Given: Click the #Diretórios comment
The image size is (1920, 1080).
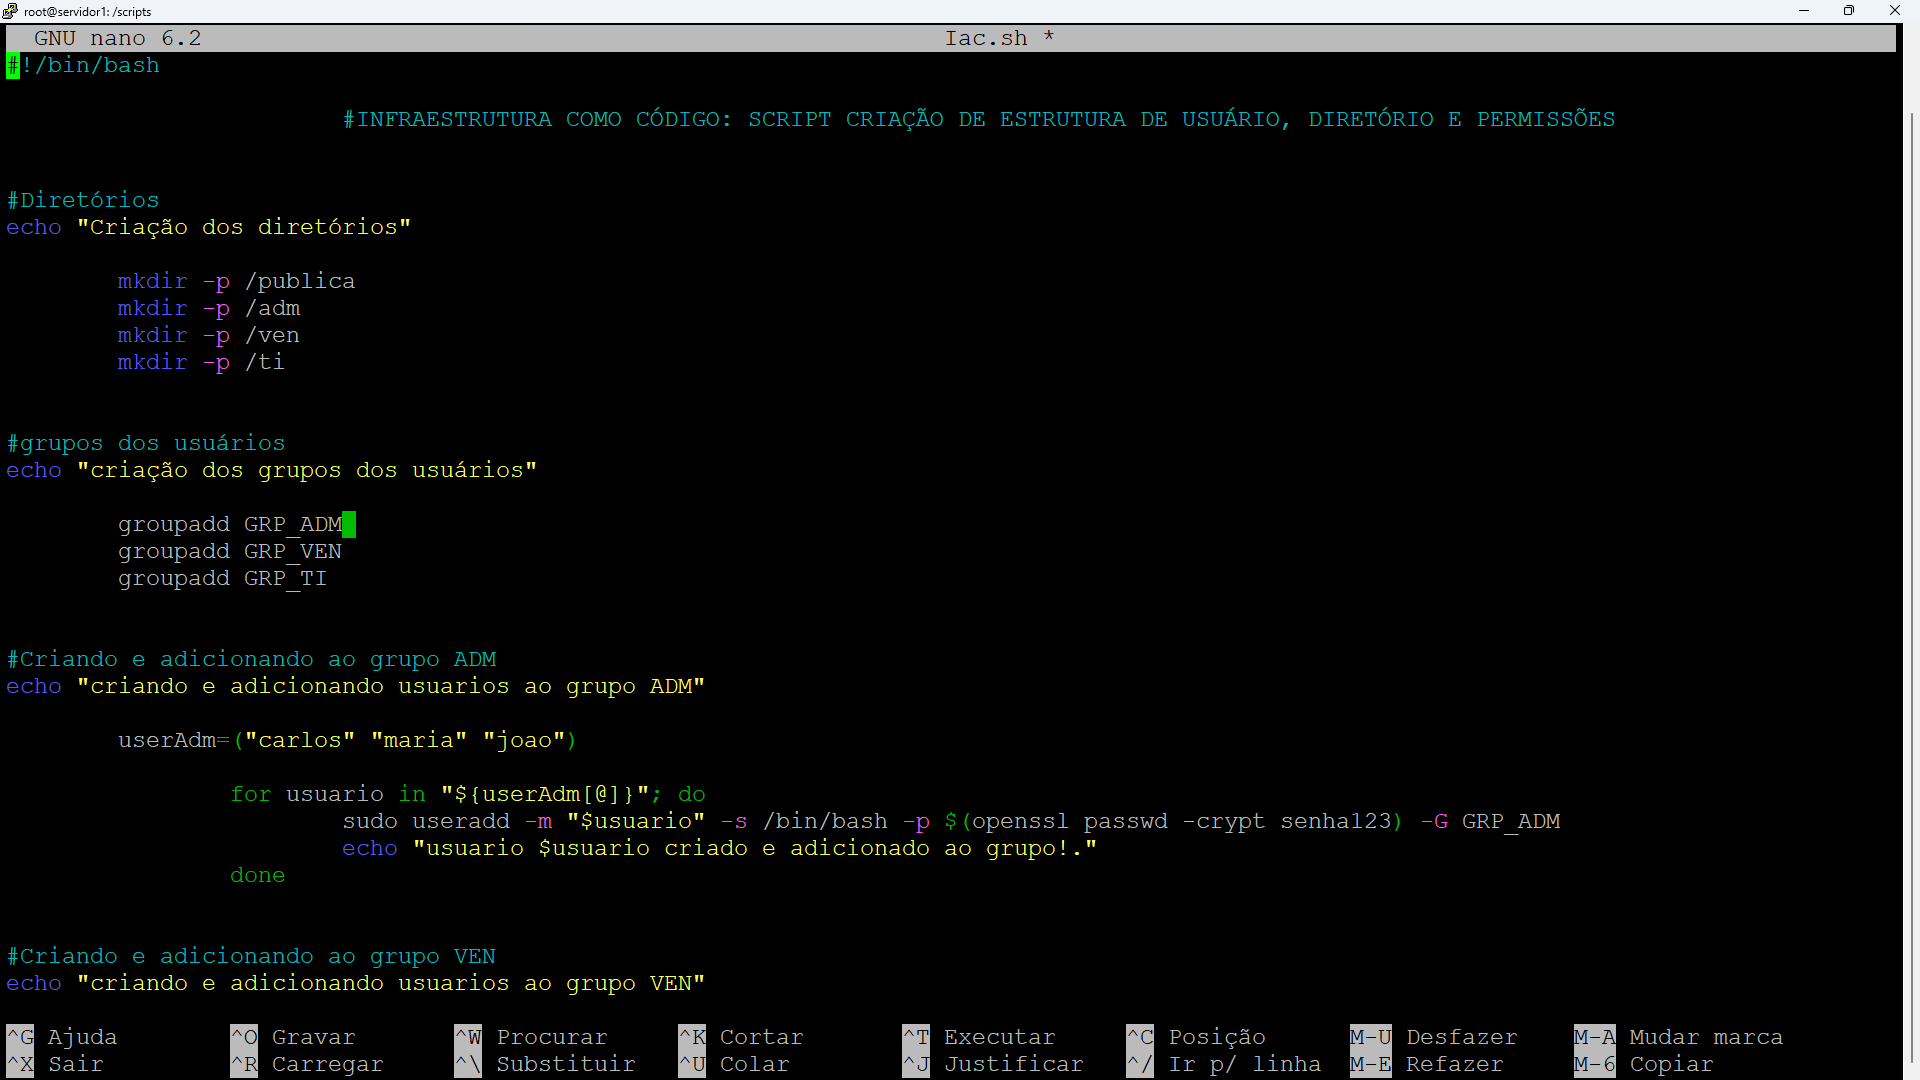Looking at the screenshot, I should click(x=83, y=200).
